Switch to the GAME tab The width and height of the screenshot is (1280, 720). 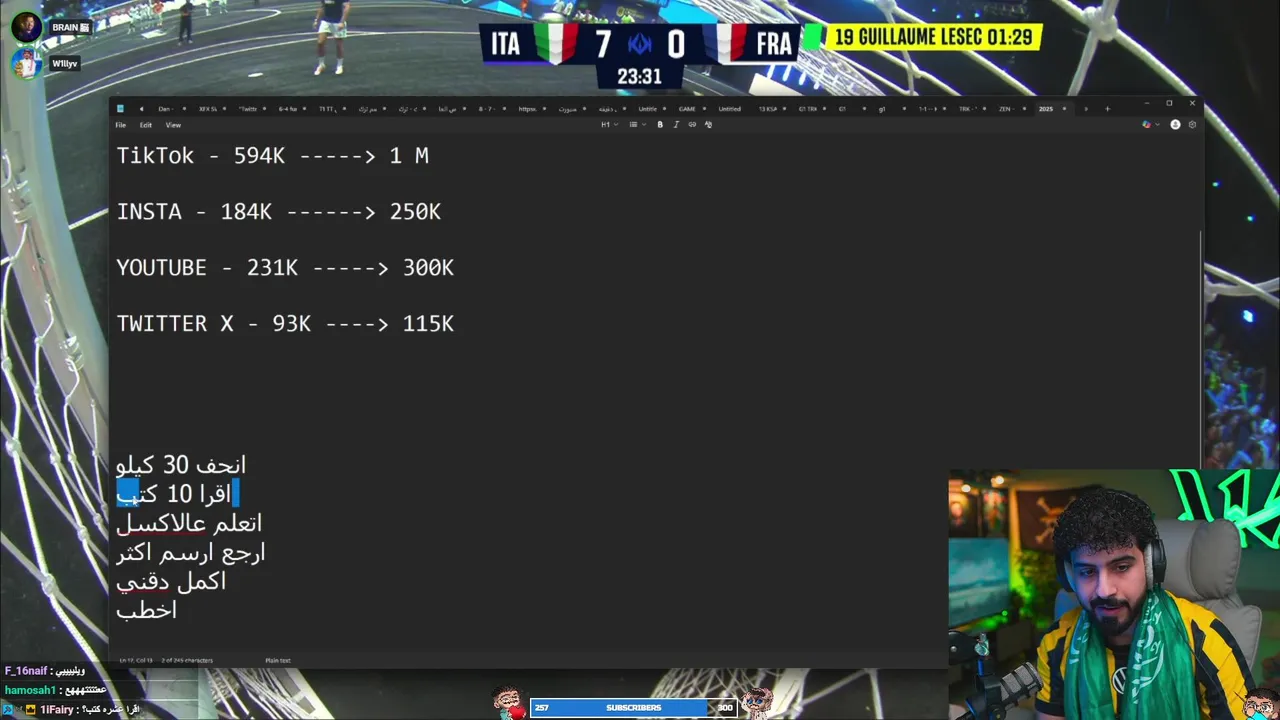pyautogui.click(x=687, y=108)
